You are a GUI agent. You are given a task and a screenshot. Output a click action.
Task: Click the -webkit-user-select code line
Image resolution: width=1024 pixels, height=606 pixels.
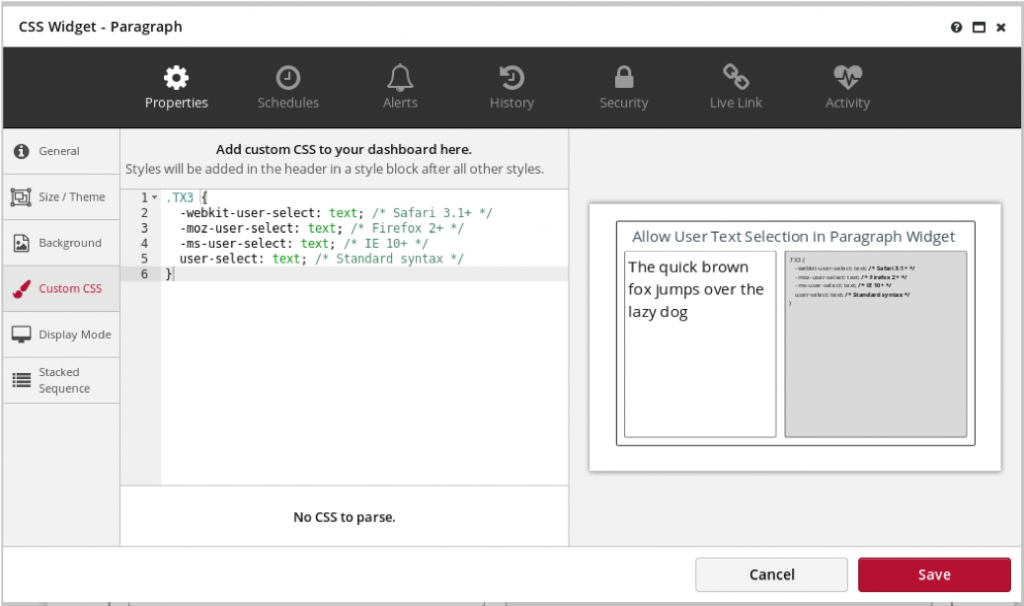[x=336, y=213]
